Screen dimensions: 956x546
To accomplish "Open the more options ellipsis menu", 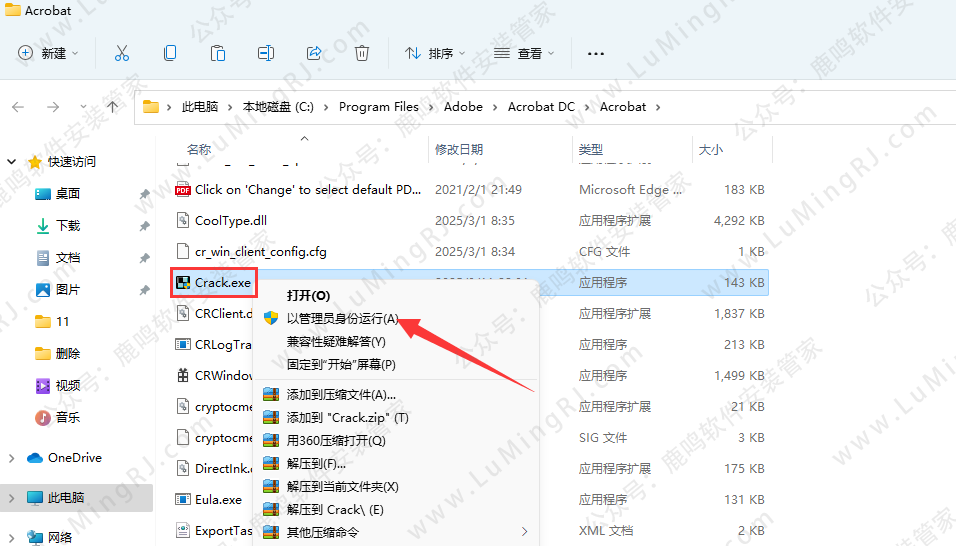I will 596,54.
